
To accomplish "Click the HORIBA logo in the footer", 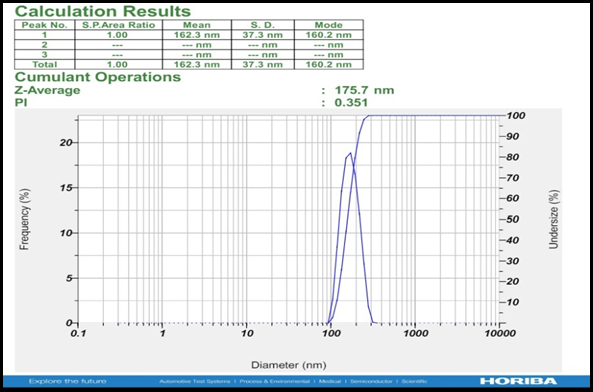I will click(x=518, y=381).
